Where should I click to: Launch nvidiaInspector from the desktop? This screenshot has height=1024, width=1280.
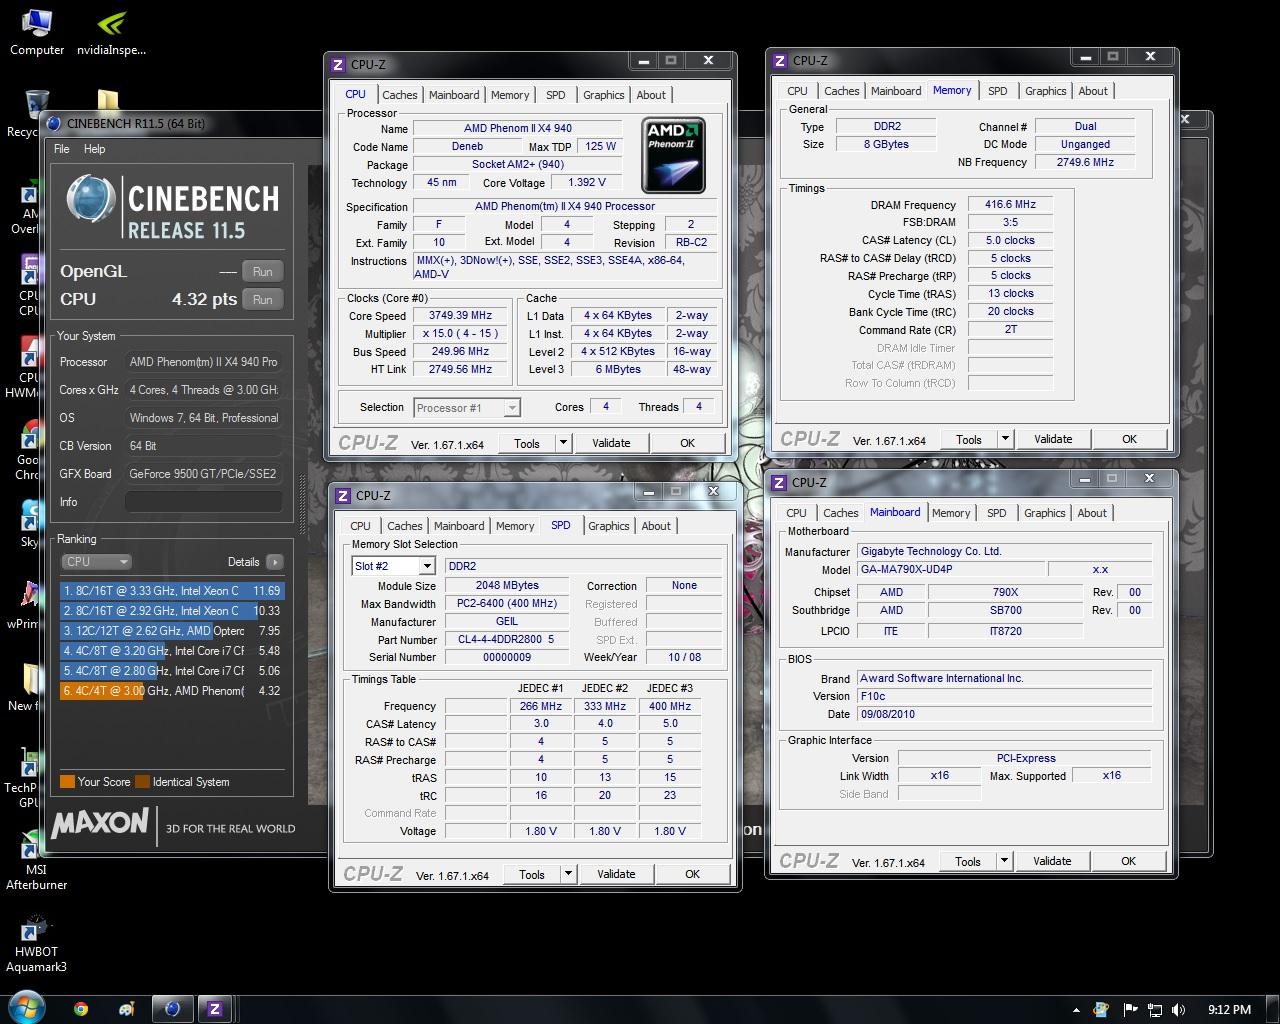[x=111, y=32]
